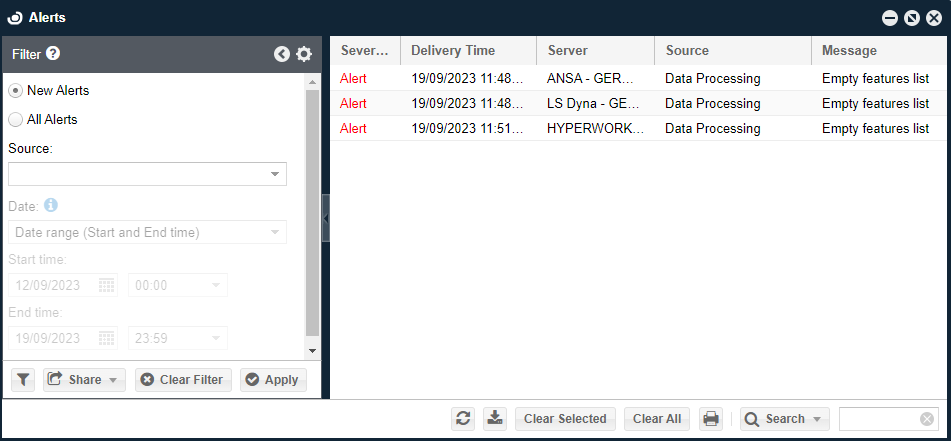This screenshot has height=441, width=951.
Task: Print the alerts list
Action: [x=711, y=419]
